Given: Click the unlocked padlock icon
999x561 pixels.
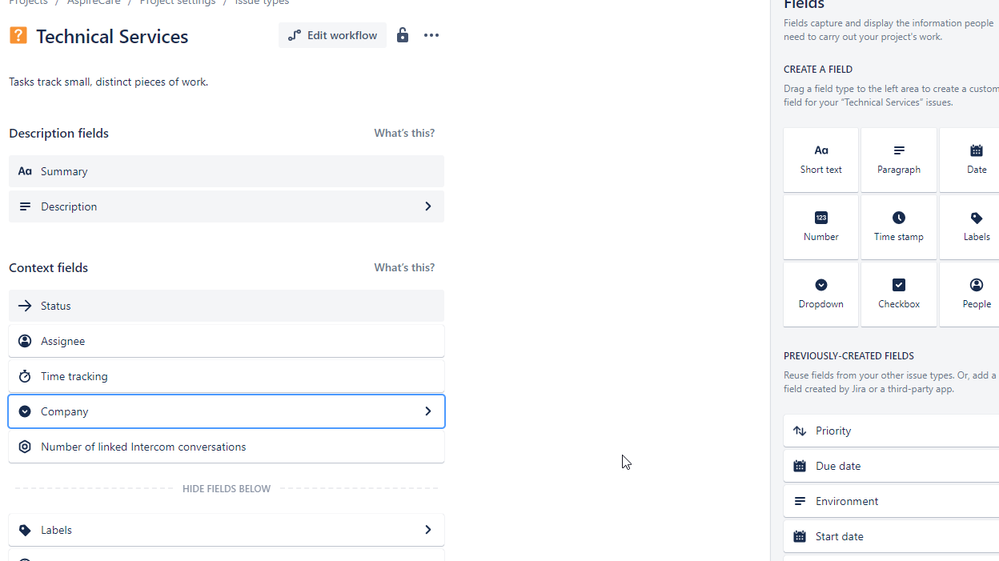Looking at the screenshot, I should tap(403, 35).
